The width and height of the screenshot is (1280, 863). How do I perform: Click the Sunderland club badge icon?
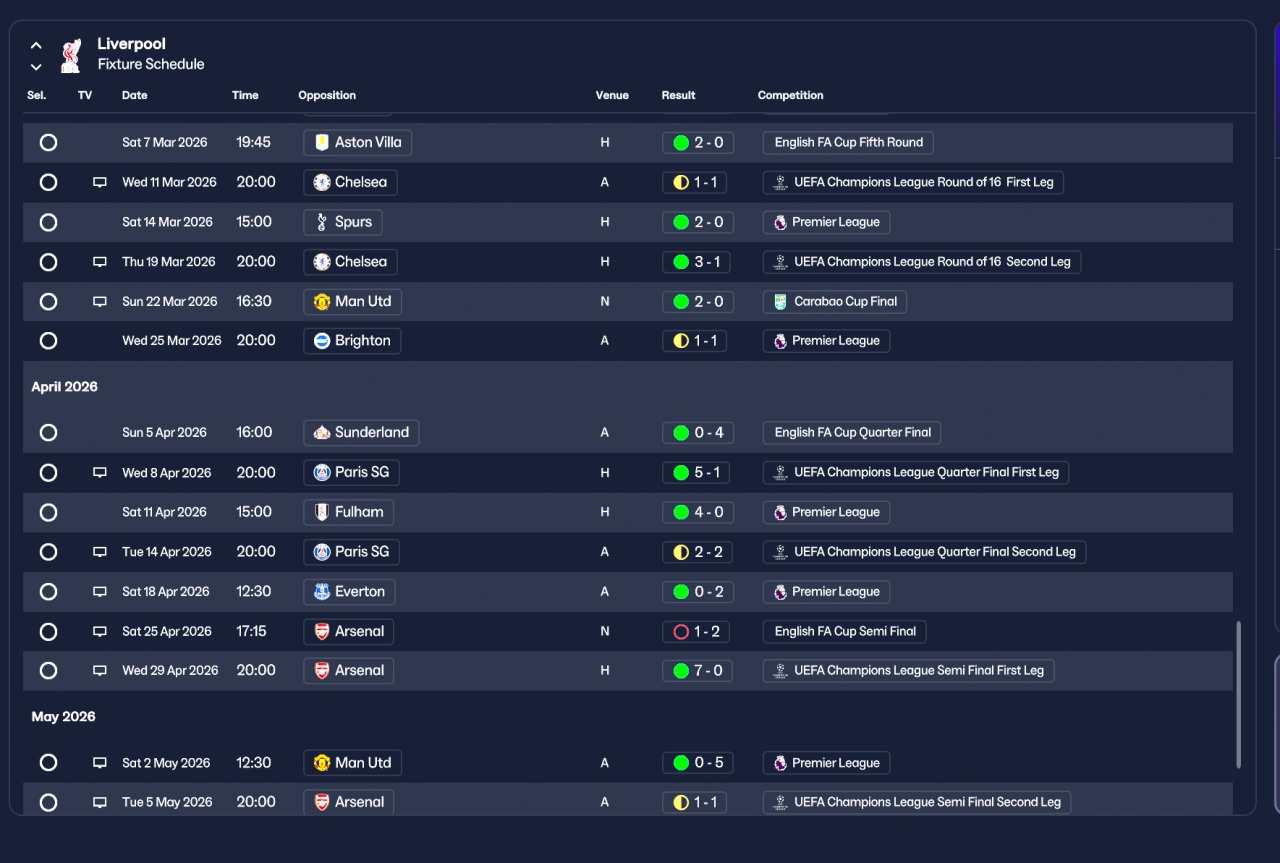(x=321, y=433)
